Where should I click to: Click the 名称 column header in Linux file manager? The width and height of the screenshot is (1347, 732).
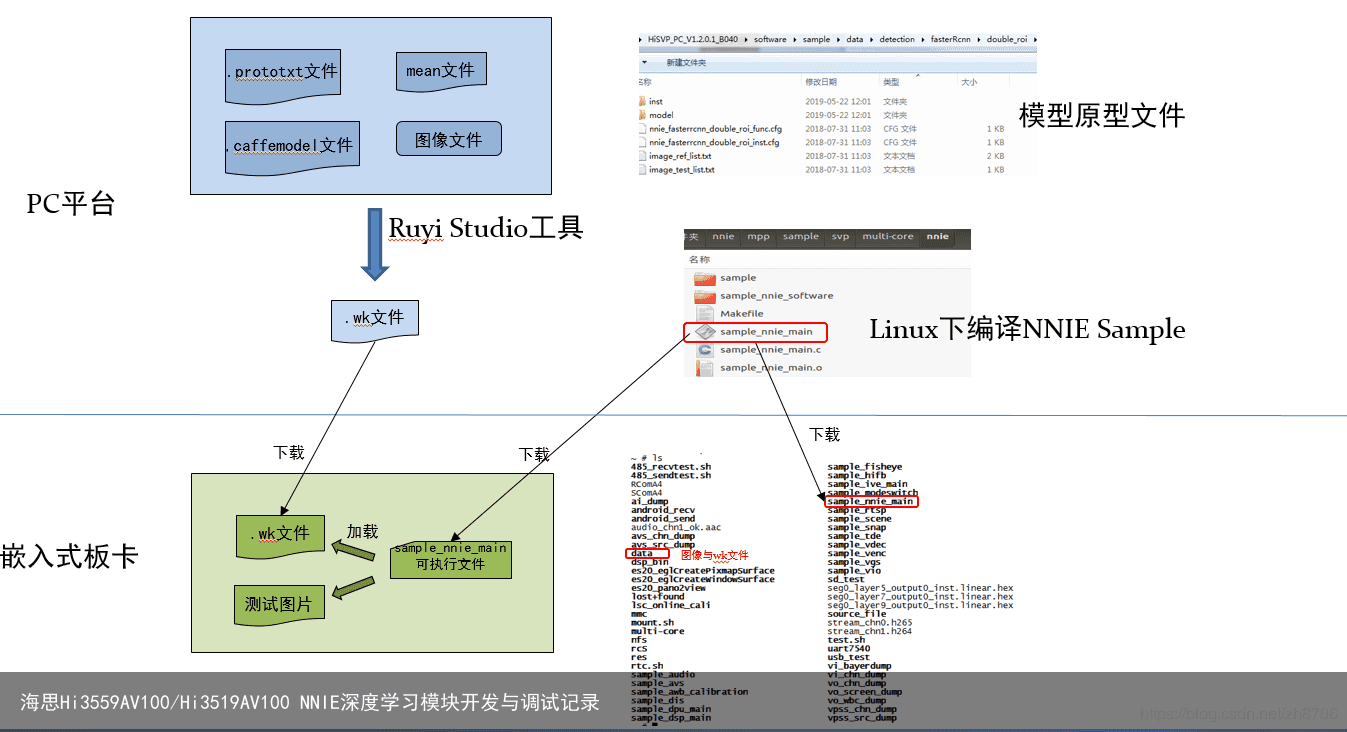point(700,260)
